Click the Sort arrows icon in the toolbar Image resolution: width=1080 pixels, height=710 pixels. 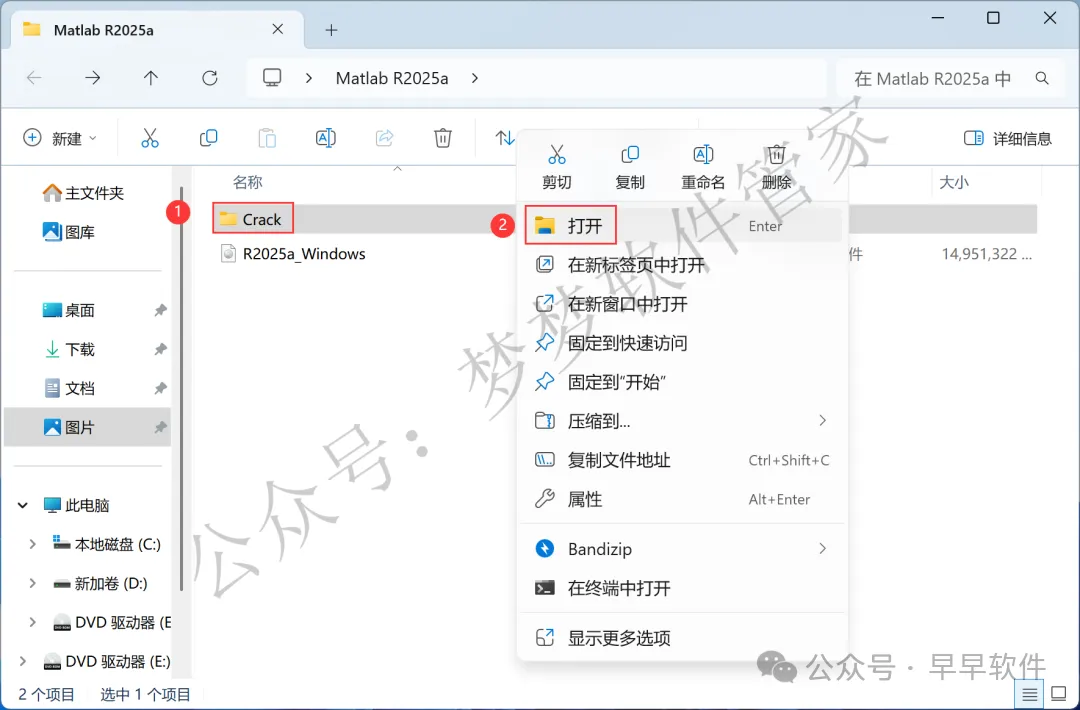[x=504, y=138]
